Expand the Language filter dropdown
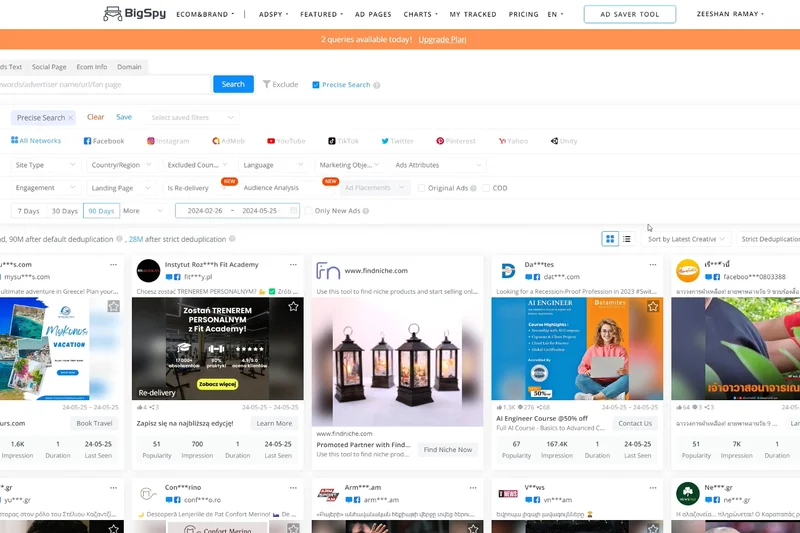The width and height of the screenshot is (800, 533). click(272, 165)
